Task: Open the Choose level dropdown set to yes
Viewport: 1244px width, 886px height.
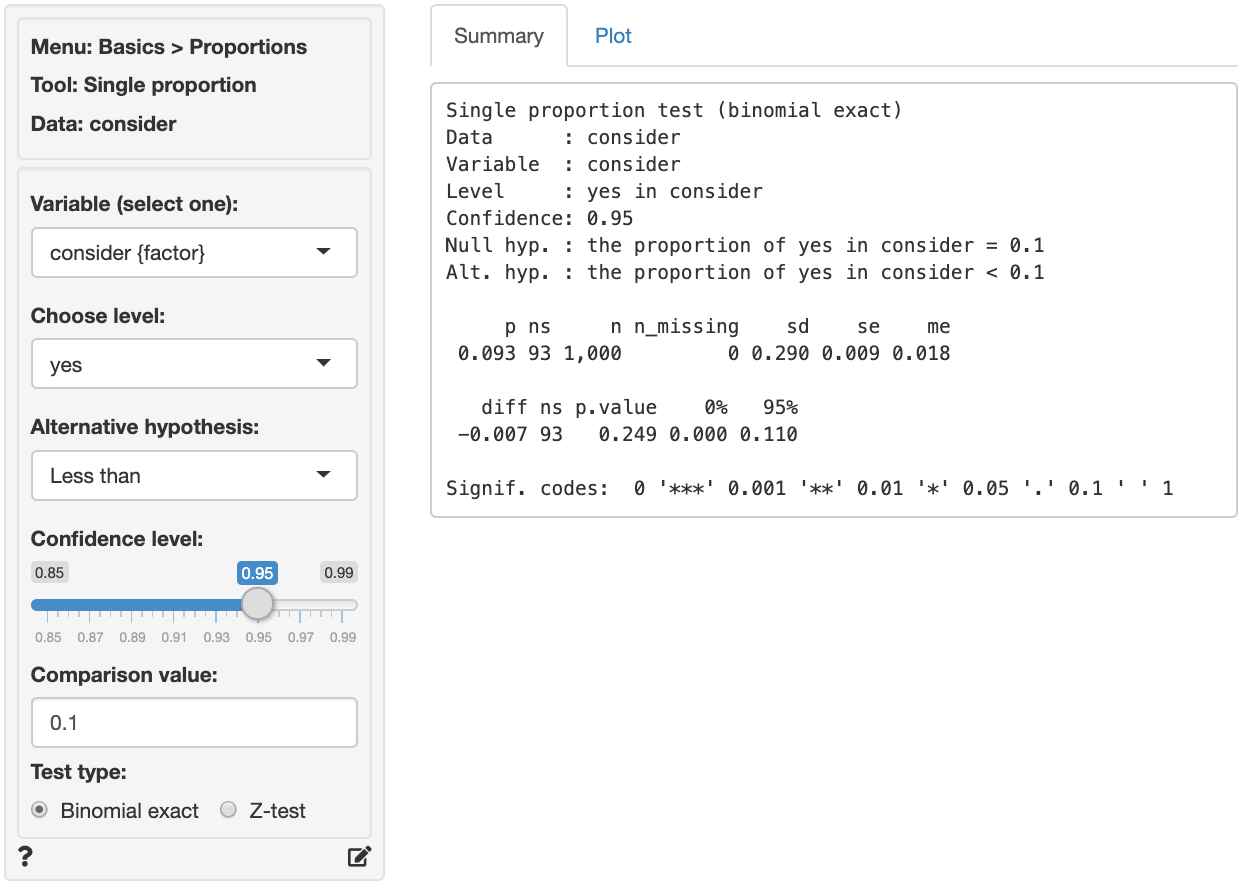Action: (x=194, y=365)
